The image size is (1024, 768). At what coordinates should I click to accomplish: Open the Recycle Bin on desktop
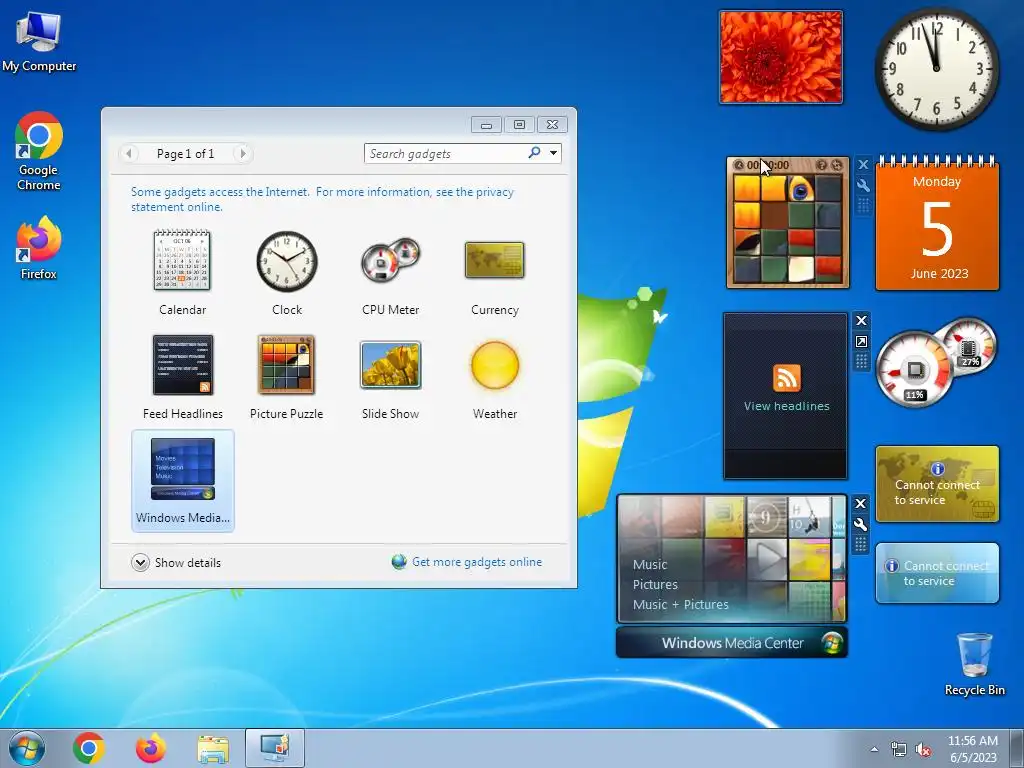pos(974,664)
